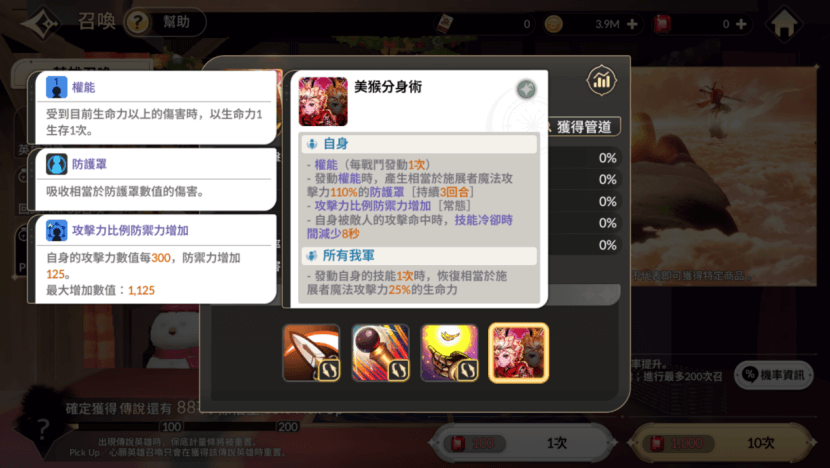Click the legendary pity progress bar

click(x=183, y=426)
